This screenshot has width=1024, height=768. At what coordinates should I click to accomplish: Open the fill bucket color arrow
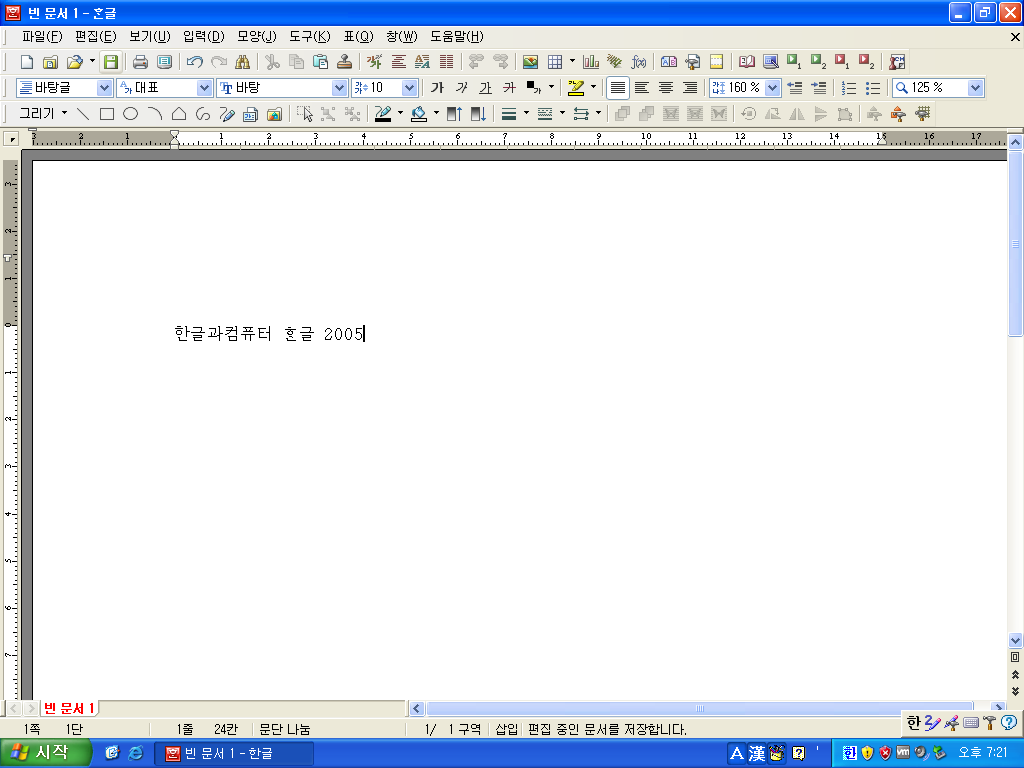coord(436,114)
